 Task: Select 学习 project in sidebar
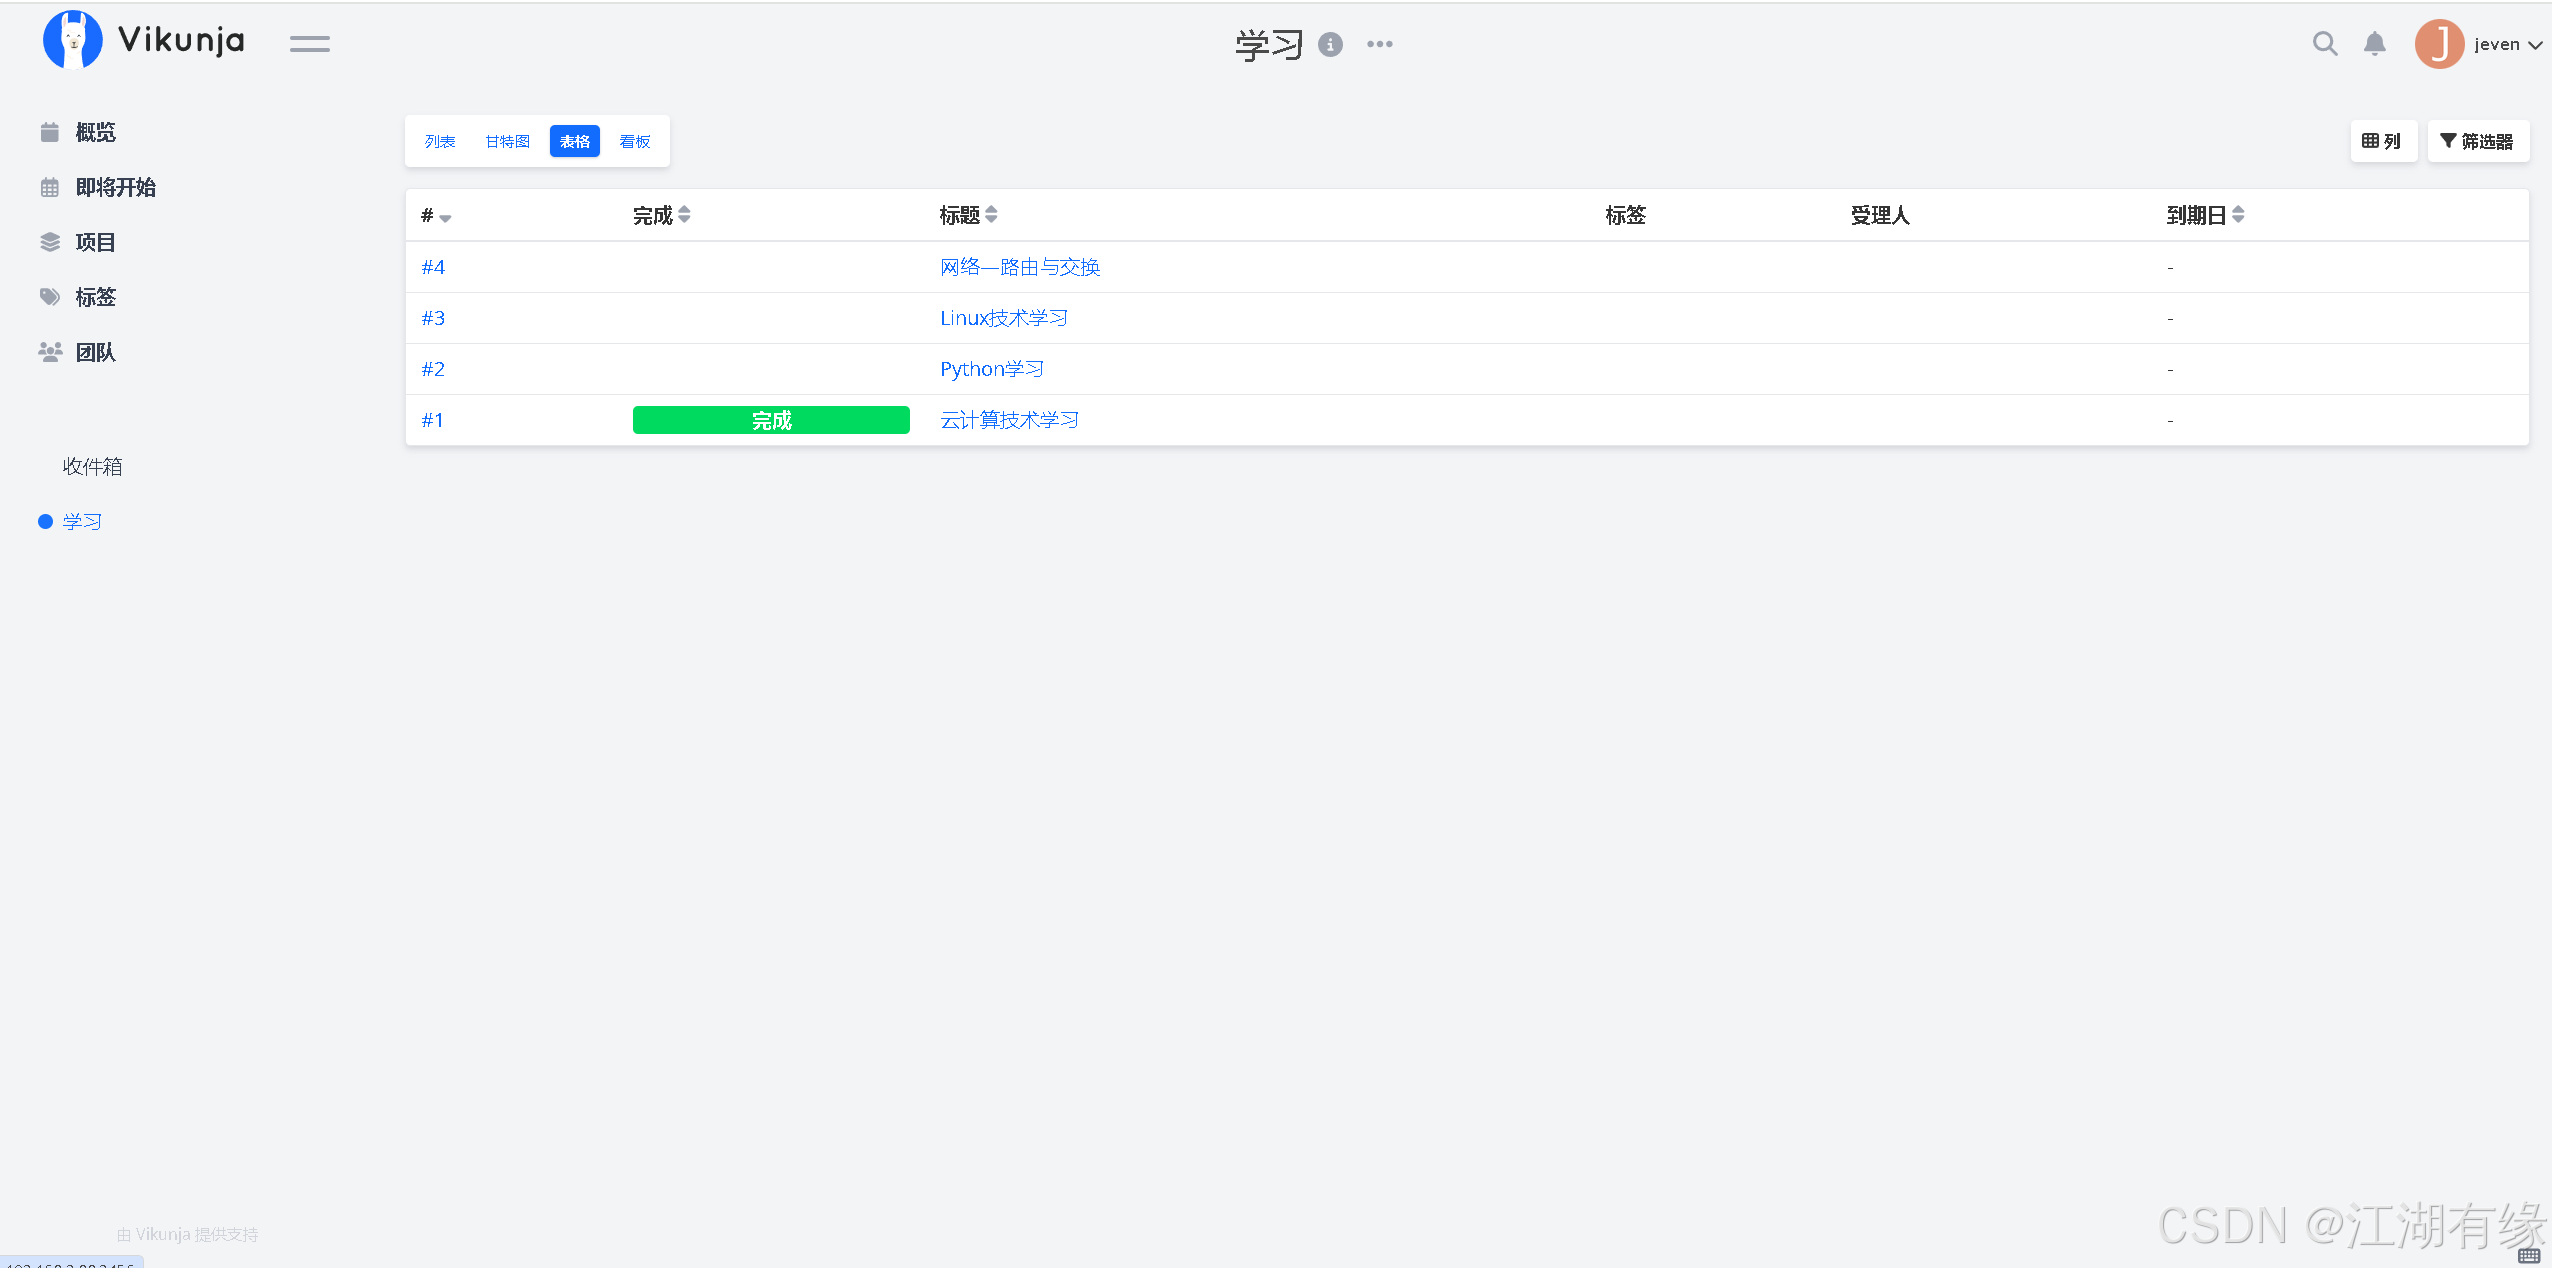tap(82, 521)
